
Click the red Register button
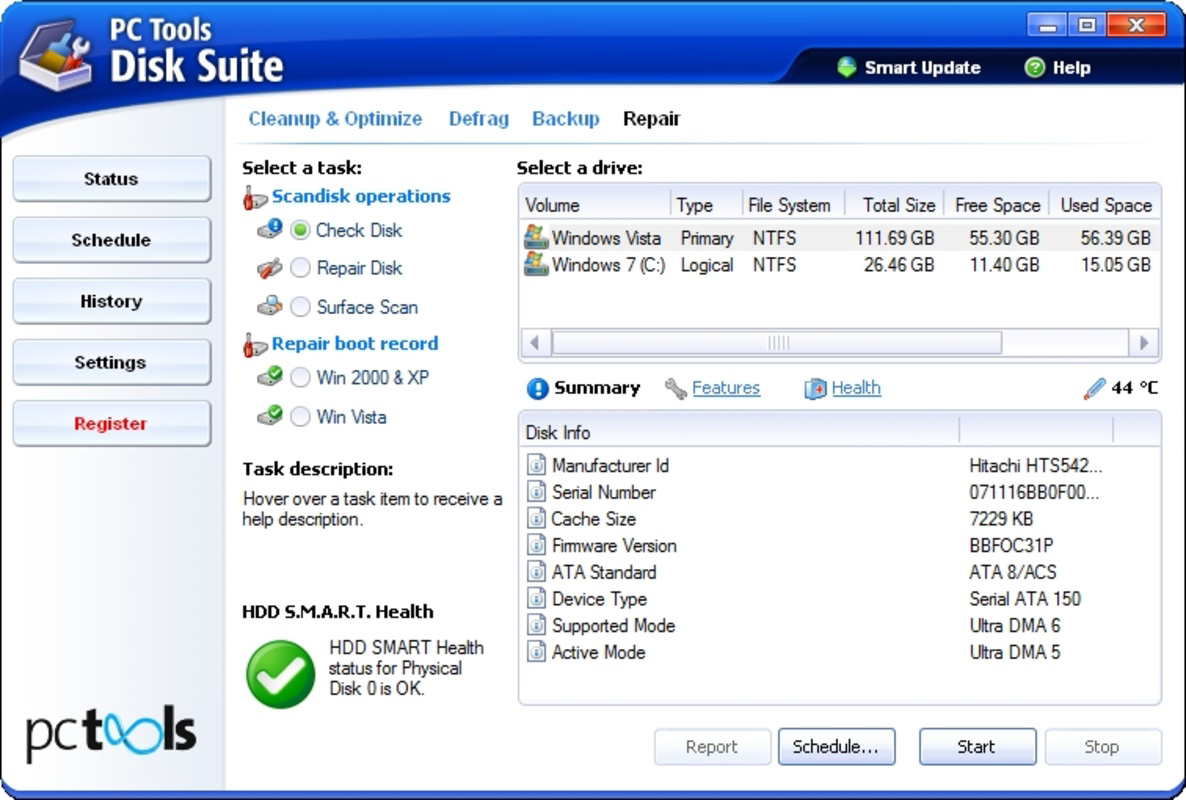coord(112,423)
